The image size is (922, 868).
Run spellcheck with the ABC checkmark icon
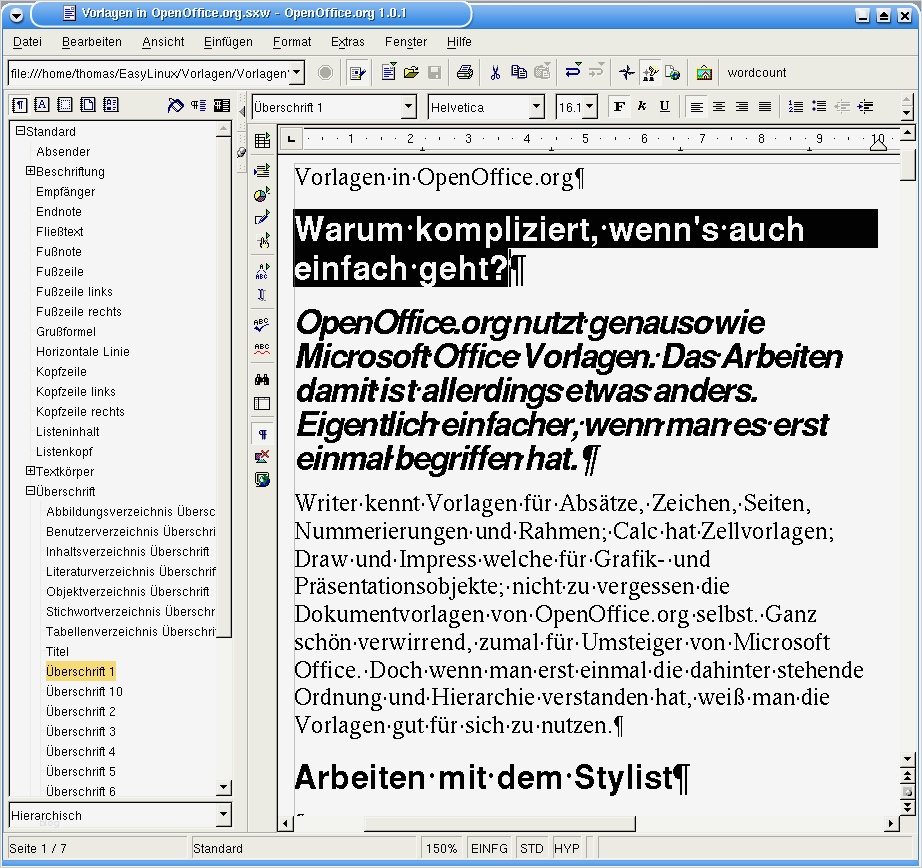tap(262, 324)
